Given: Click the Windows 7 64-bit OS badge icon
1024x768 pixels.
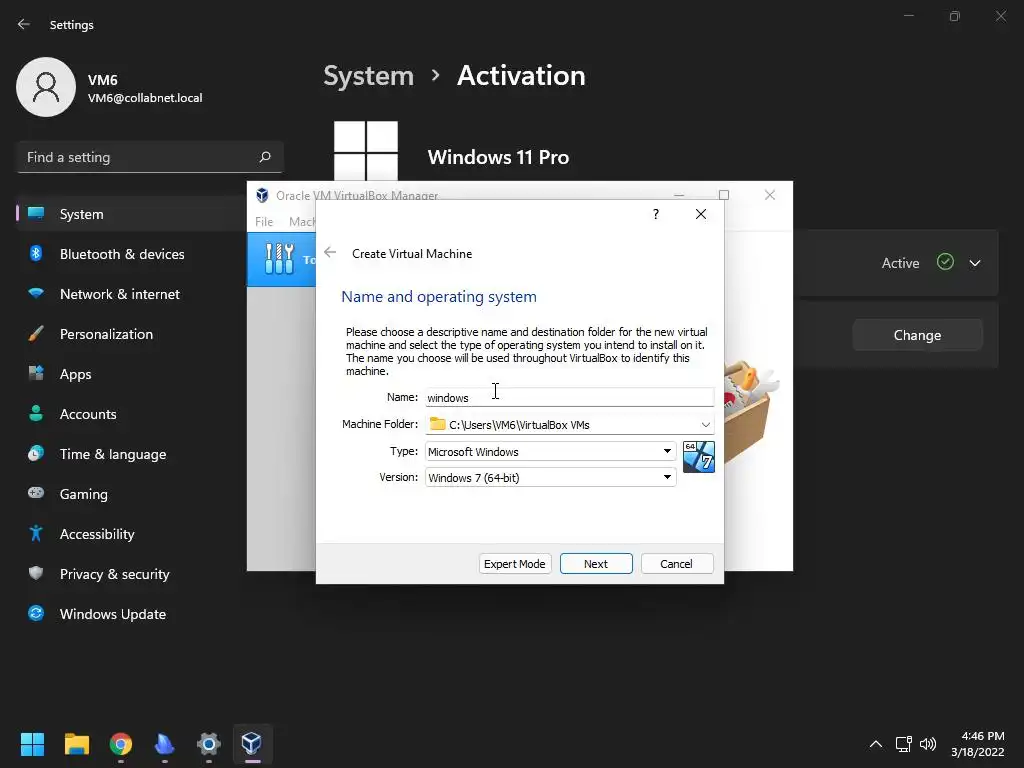Looking at the screenshot, I should [698, 456].
